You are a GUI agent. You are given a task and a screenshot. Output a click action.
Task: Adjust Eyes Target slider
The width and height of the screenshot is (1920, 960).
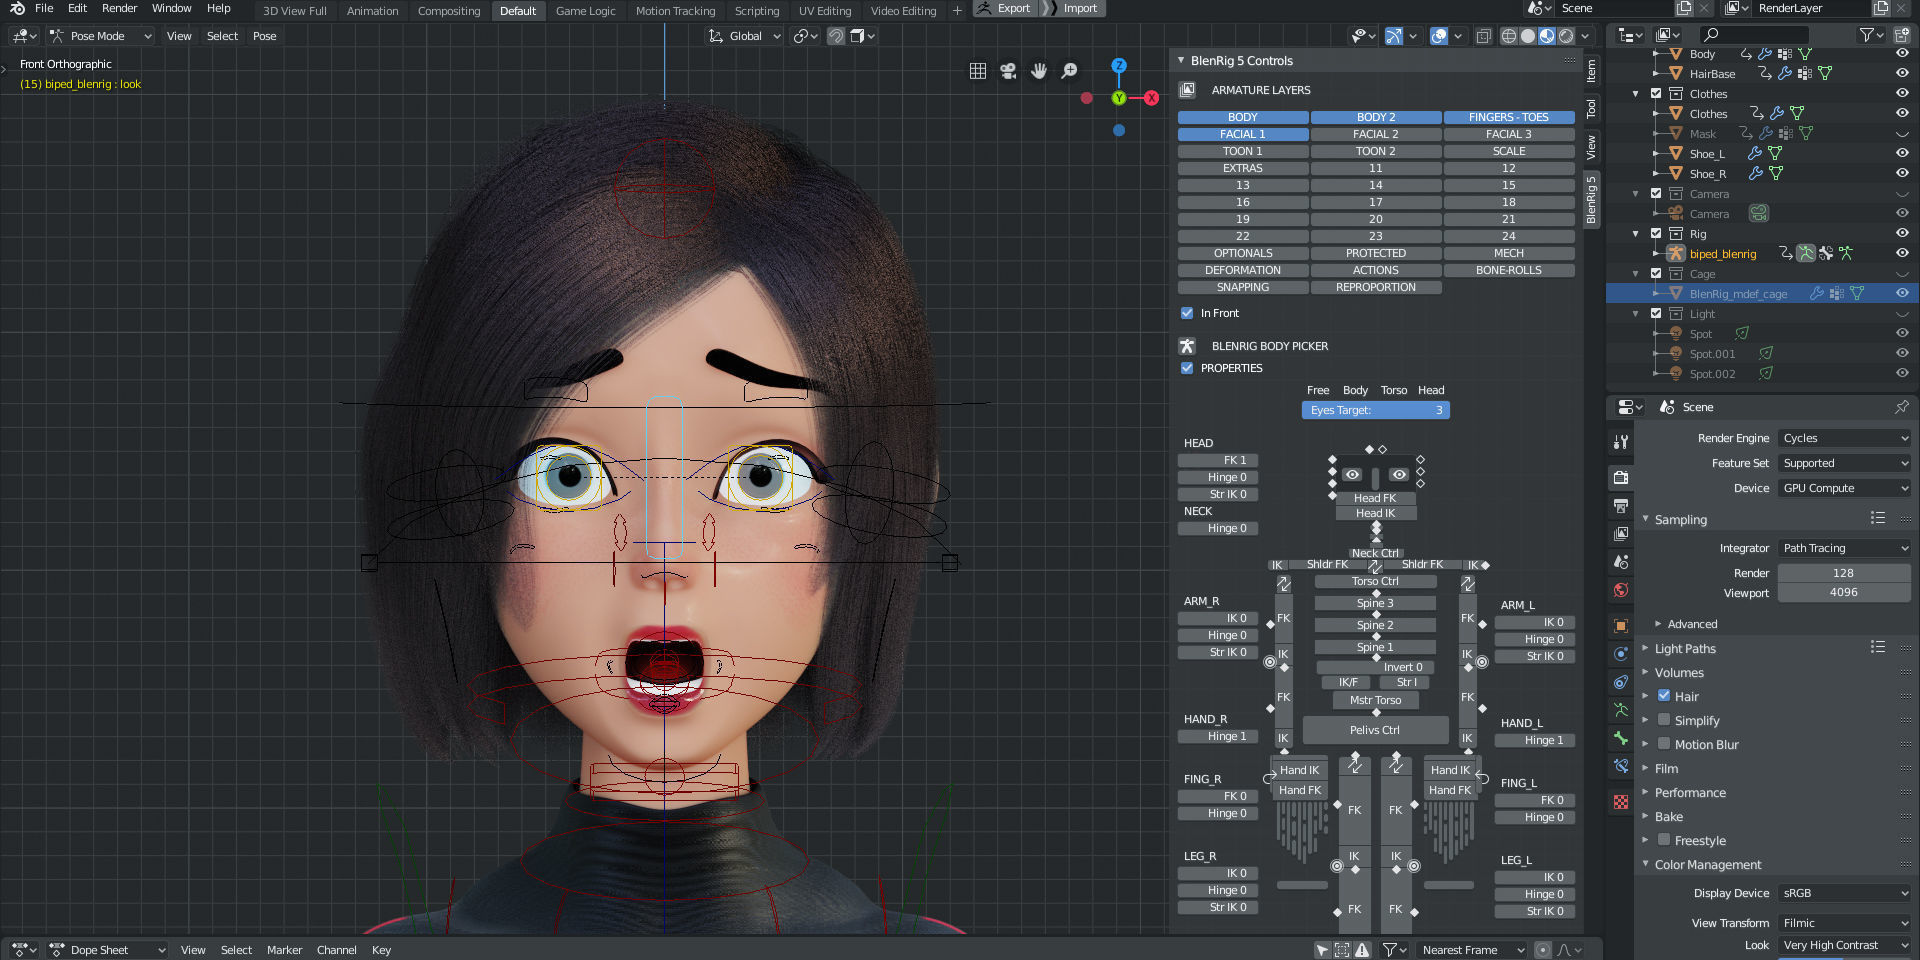1375,410
